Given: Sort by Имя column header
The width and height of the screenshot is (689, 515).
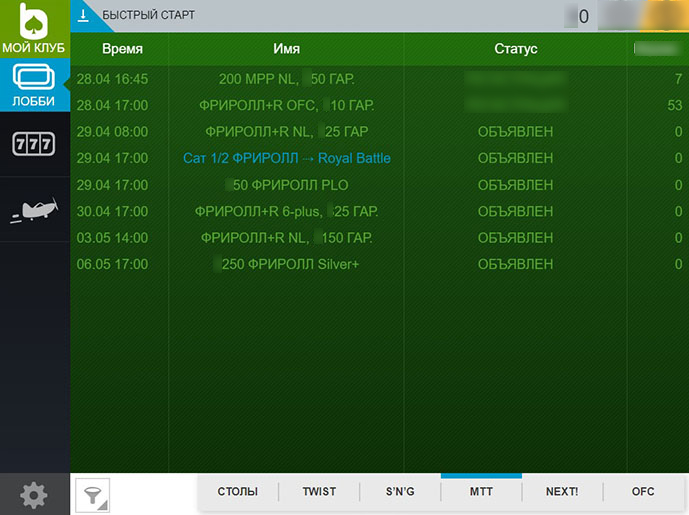Looking at the screenshot, I should click(x=286, y=49).
